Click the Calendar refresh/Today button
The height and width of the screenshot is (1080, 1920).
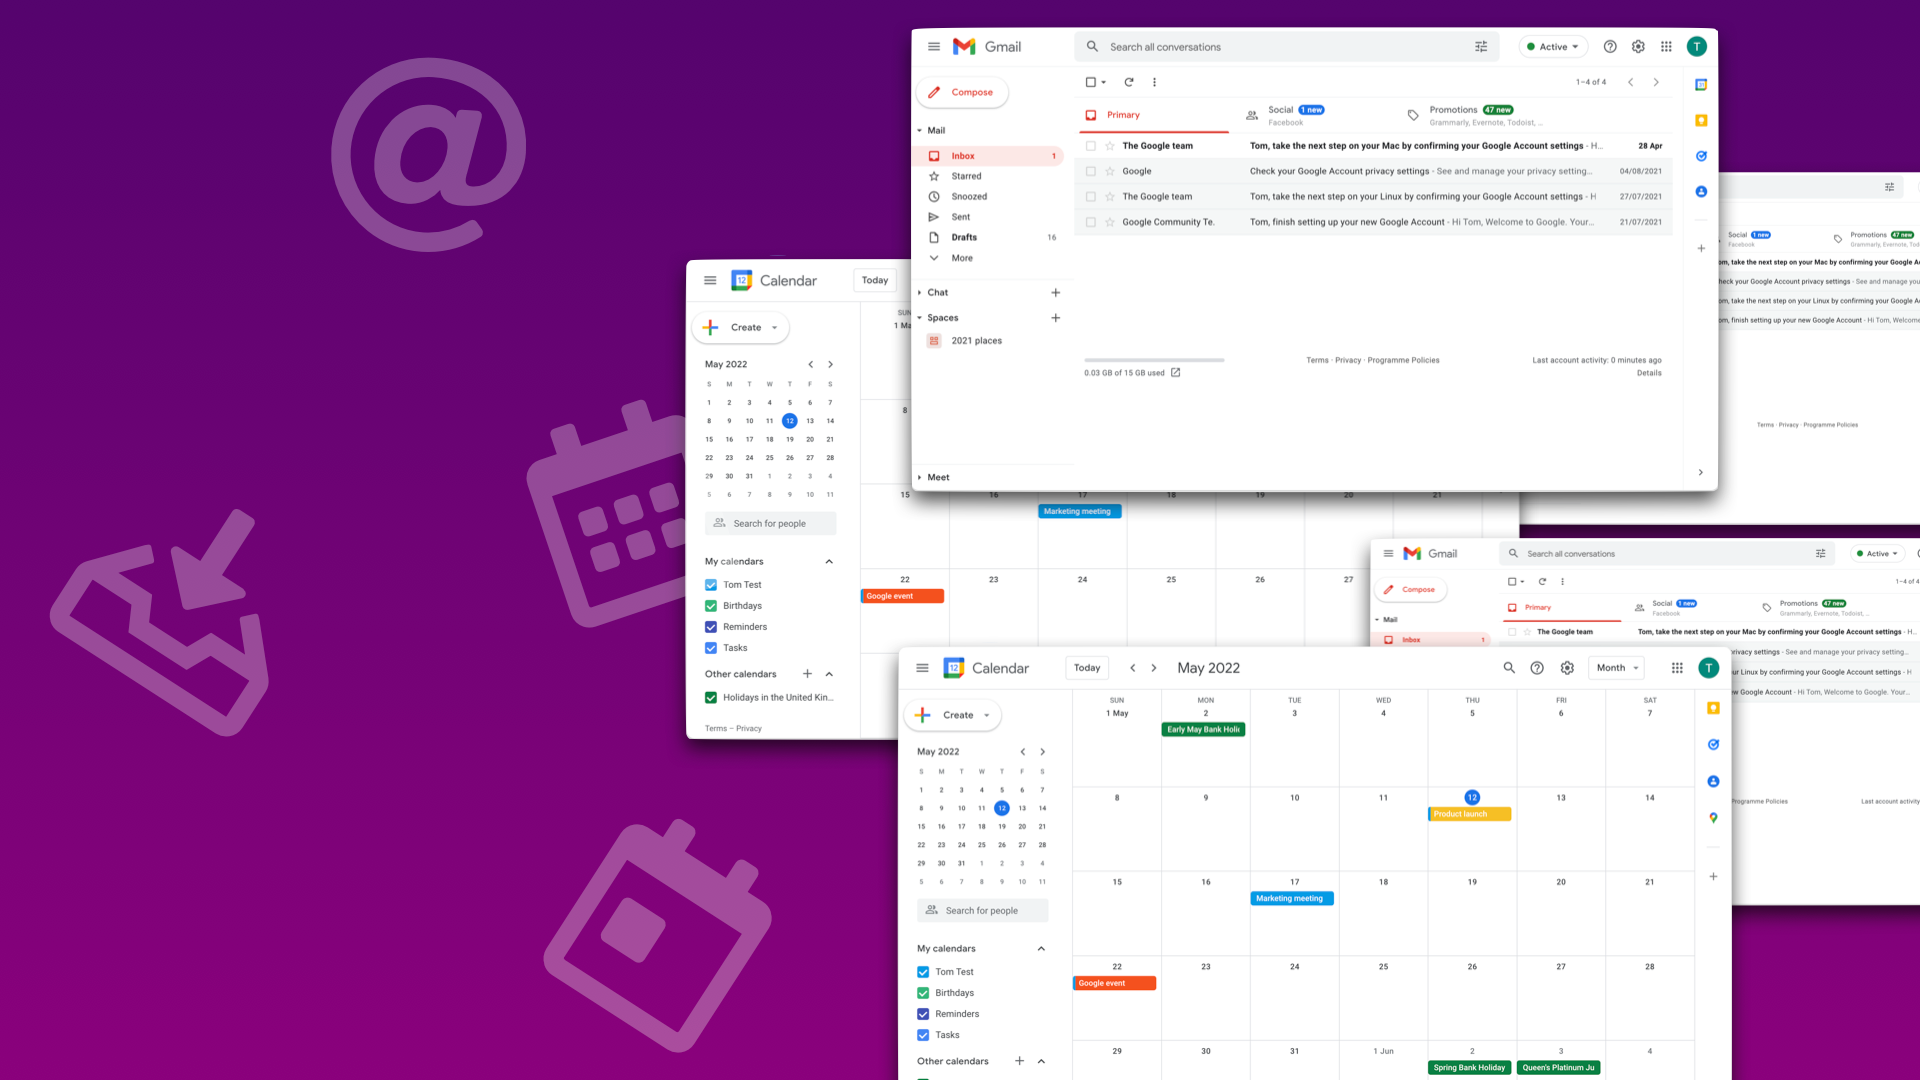(1085, 667)
